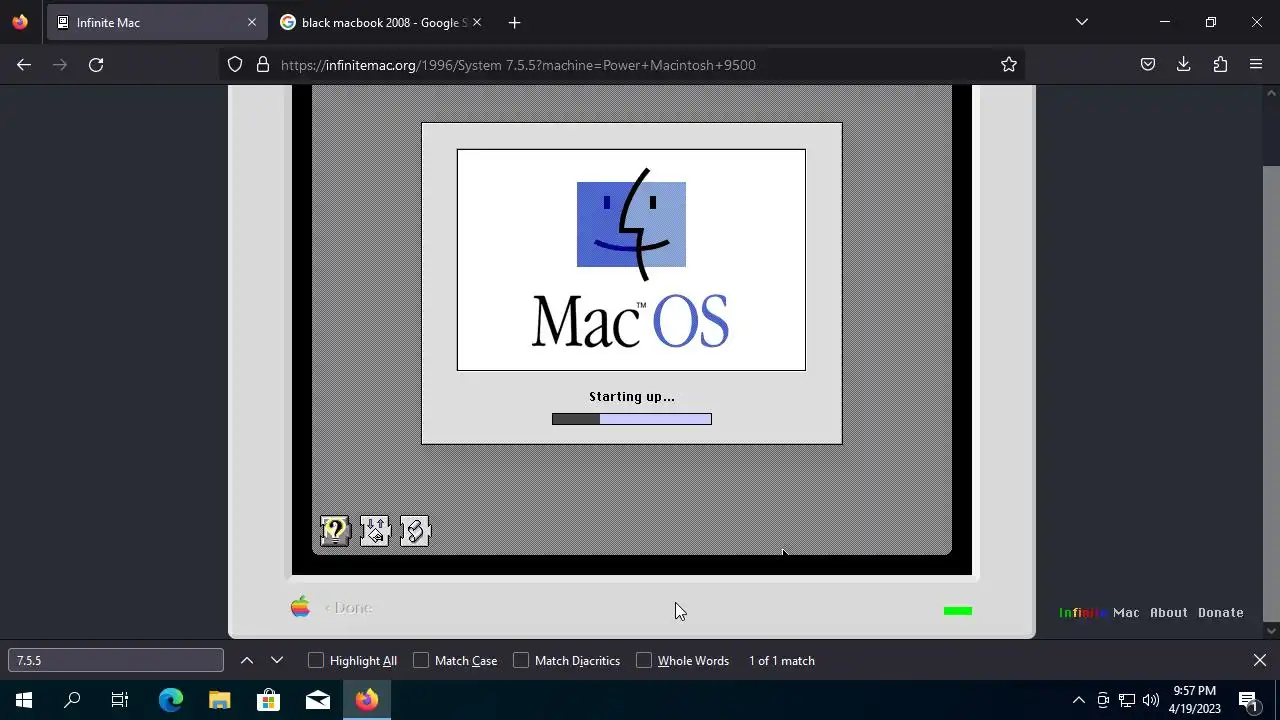
Task: Open Mail app from taskbar
Action: 318,700
